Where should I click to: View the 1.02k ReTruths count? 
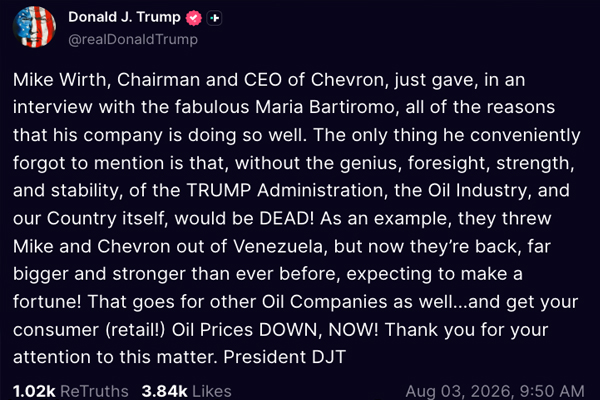click(x=34, y=391)
